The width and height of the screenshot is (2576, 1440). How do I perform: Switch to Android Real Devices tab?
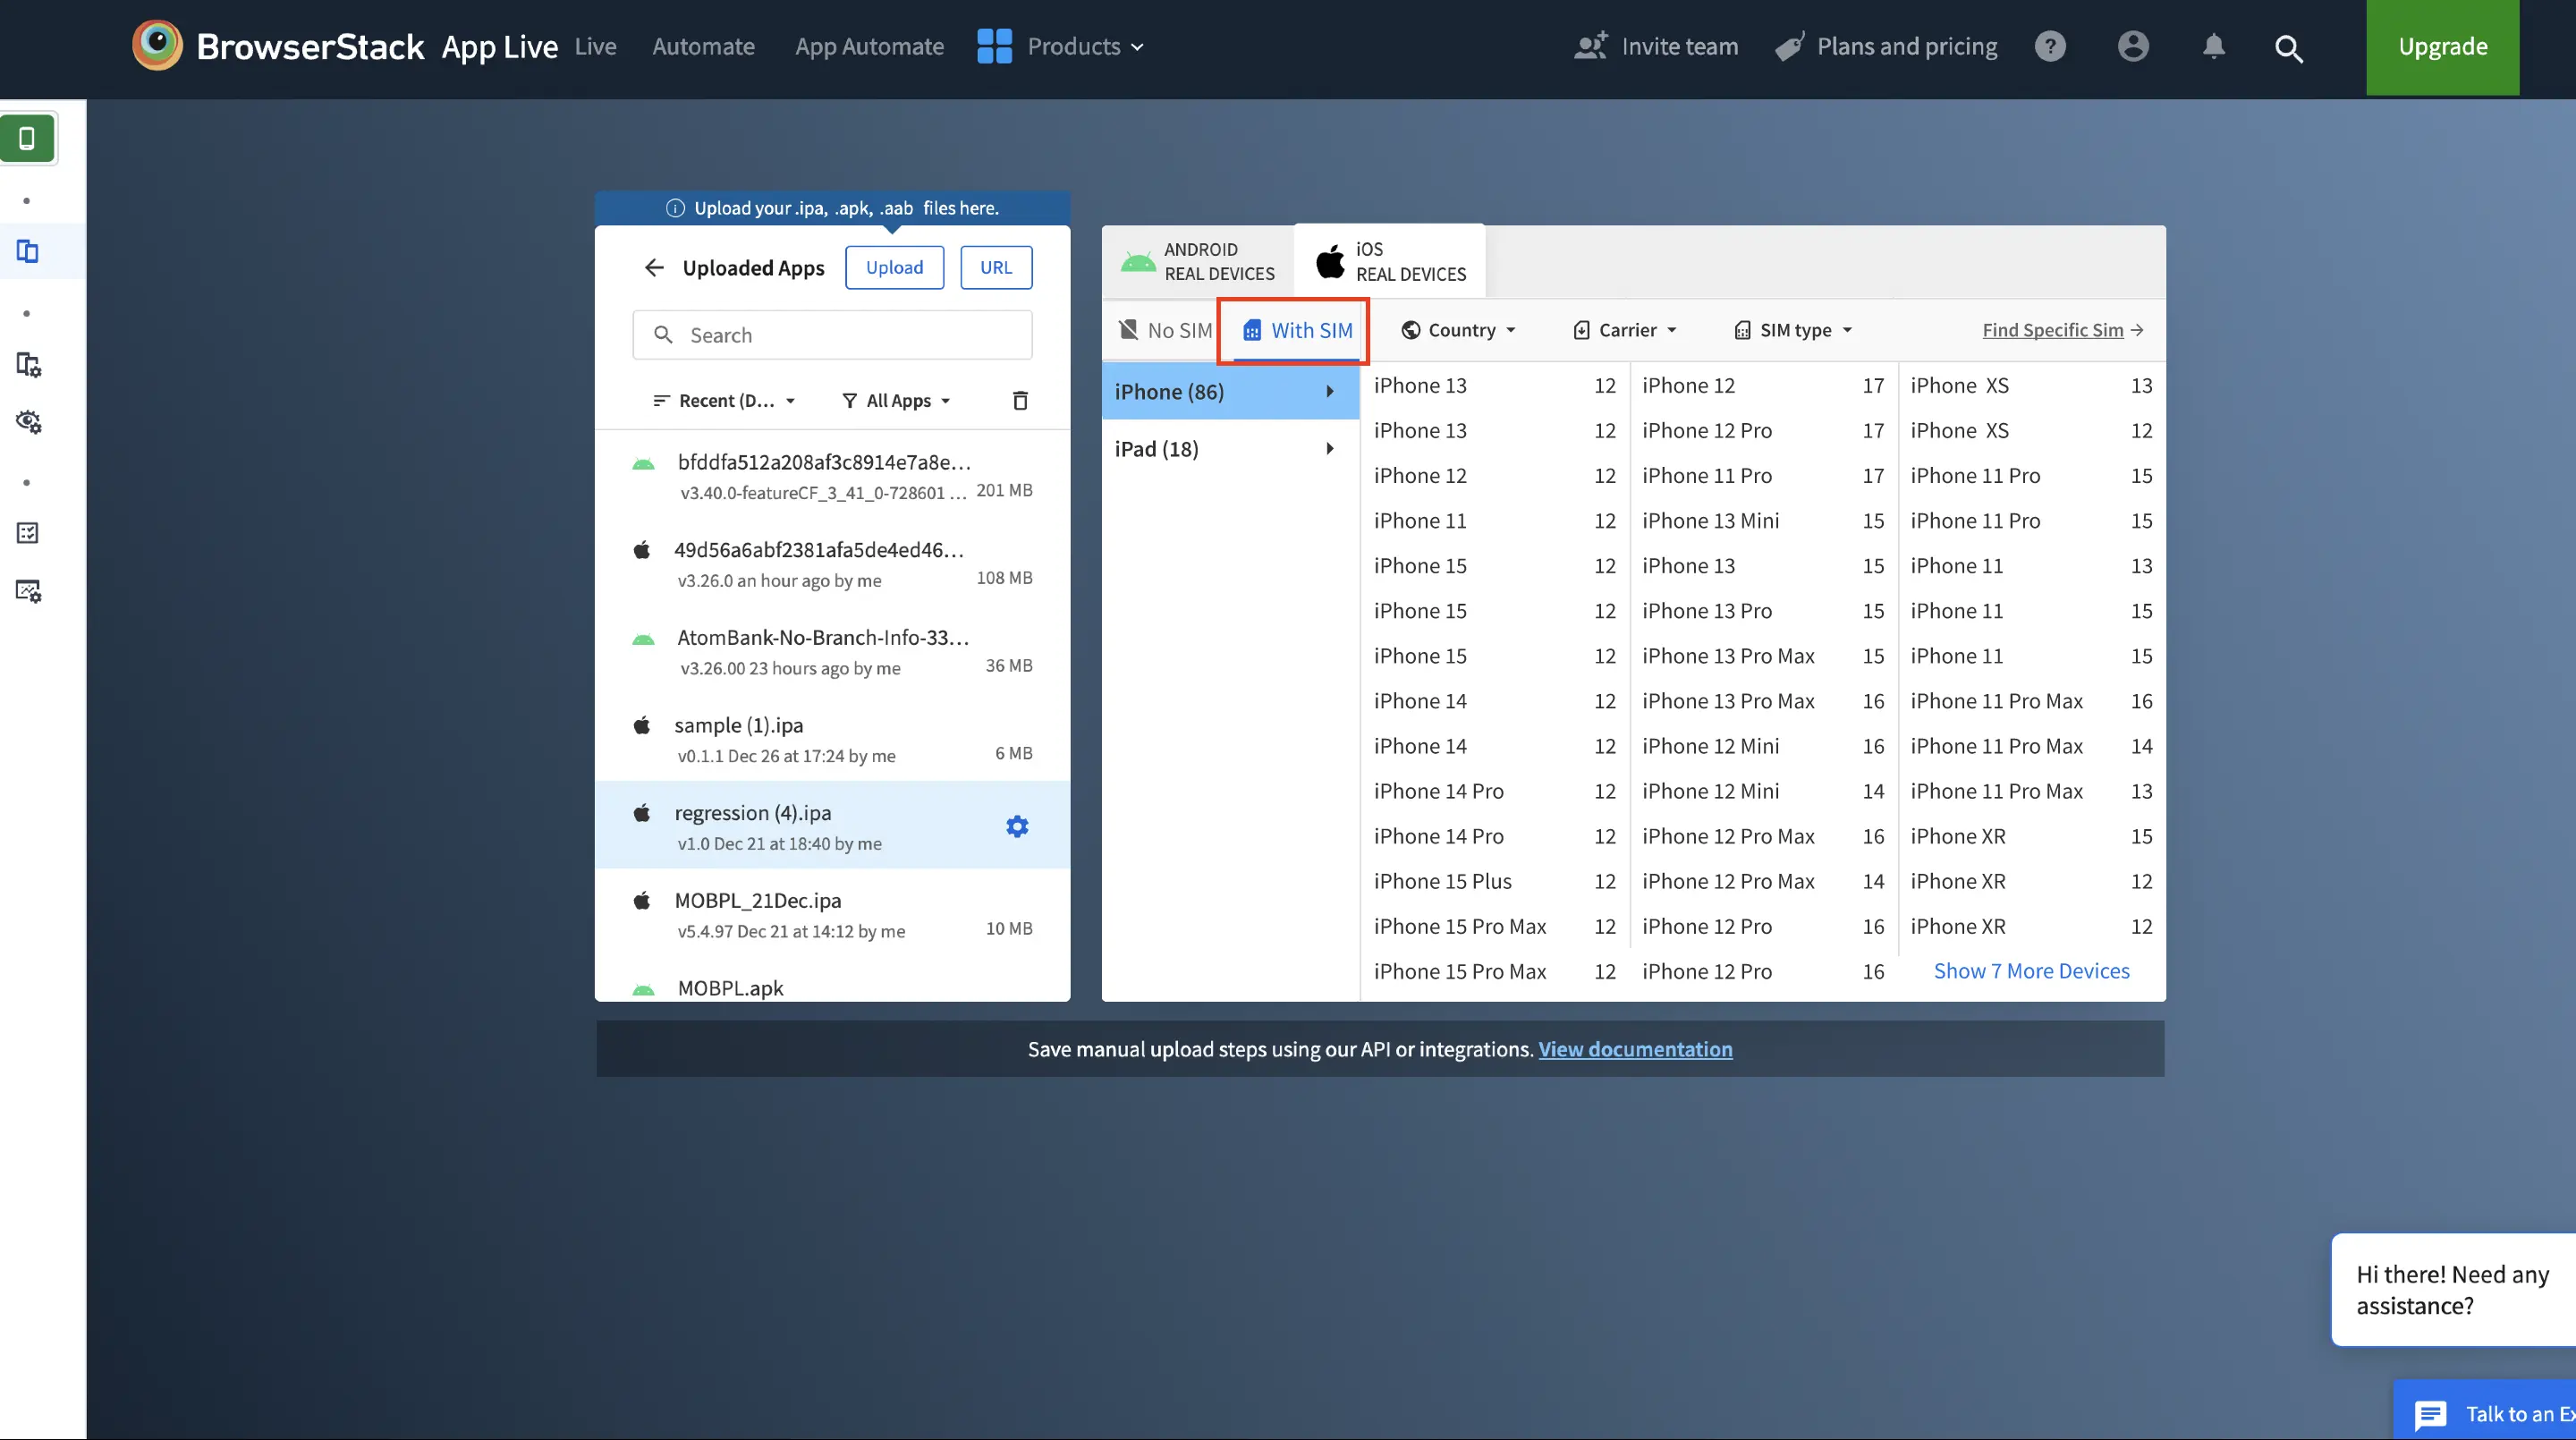coord(1198,261)
